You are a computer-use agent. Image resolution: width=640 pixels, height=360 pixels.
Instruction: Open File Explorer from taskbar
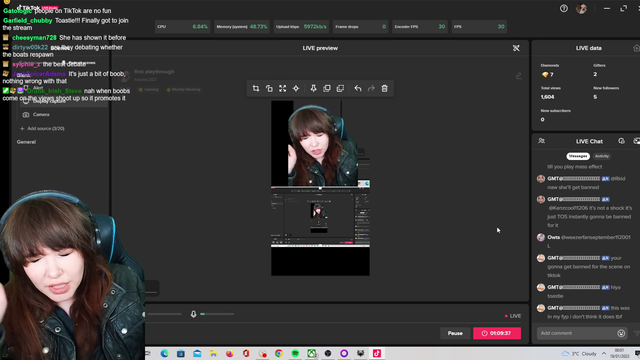click(213, 353)
